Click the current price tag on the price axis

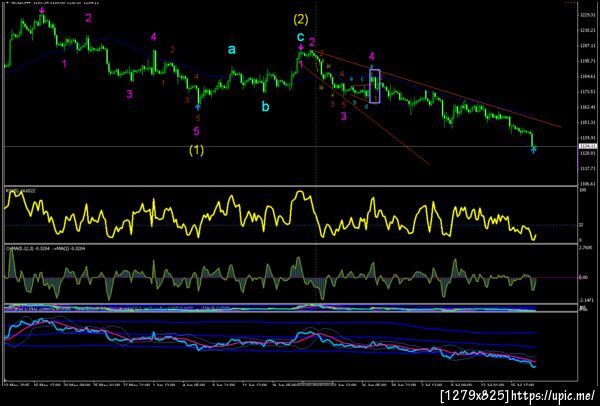coord(588,146)
